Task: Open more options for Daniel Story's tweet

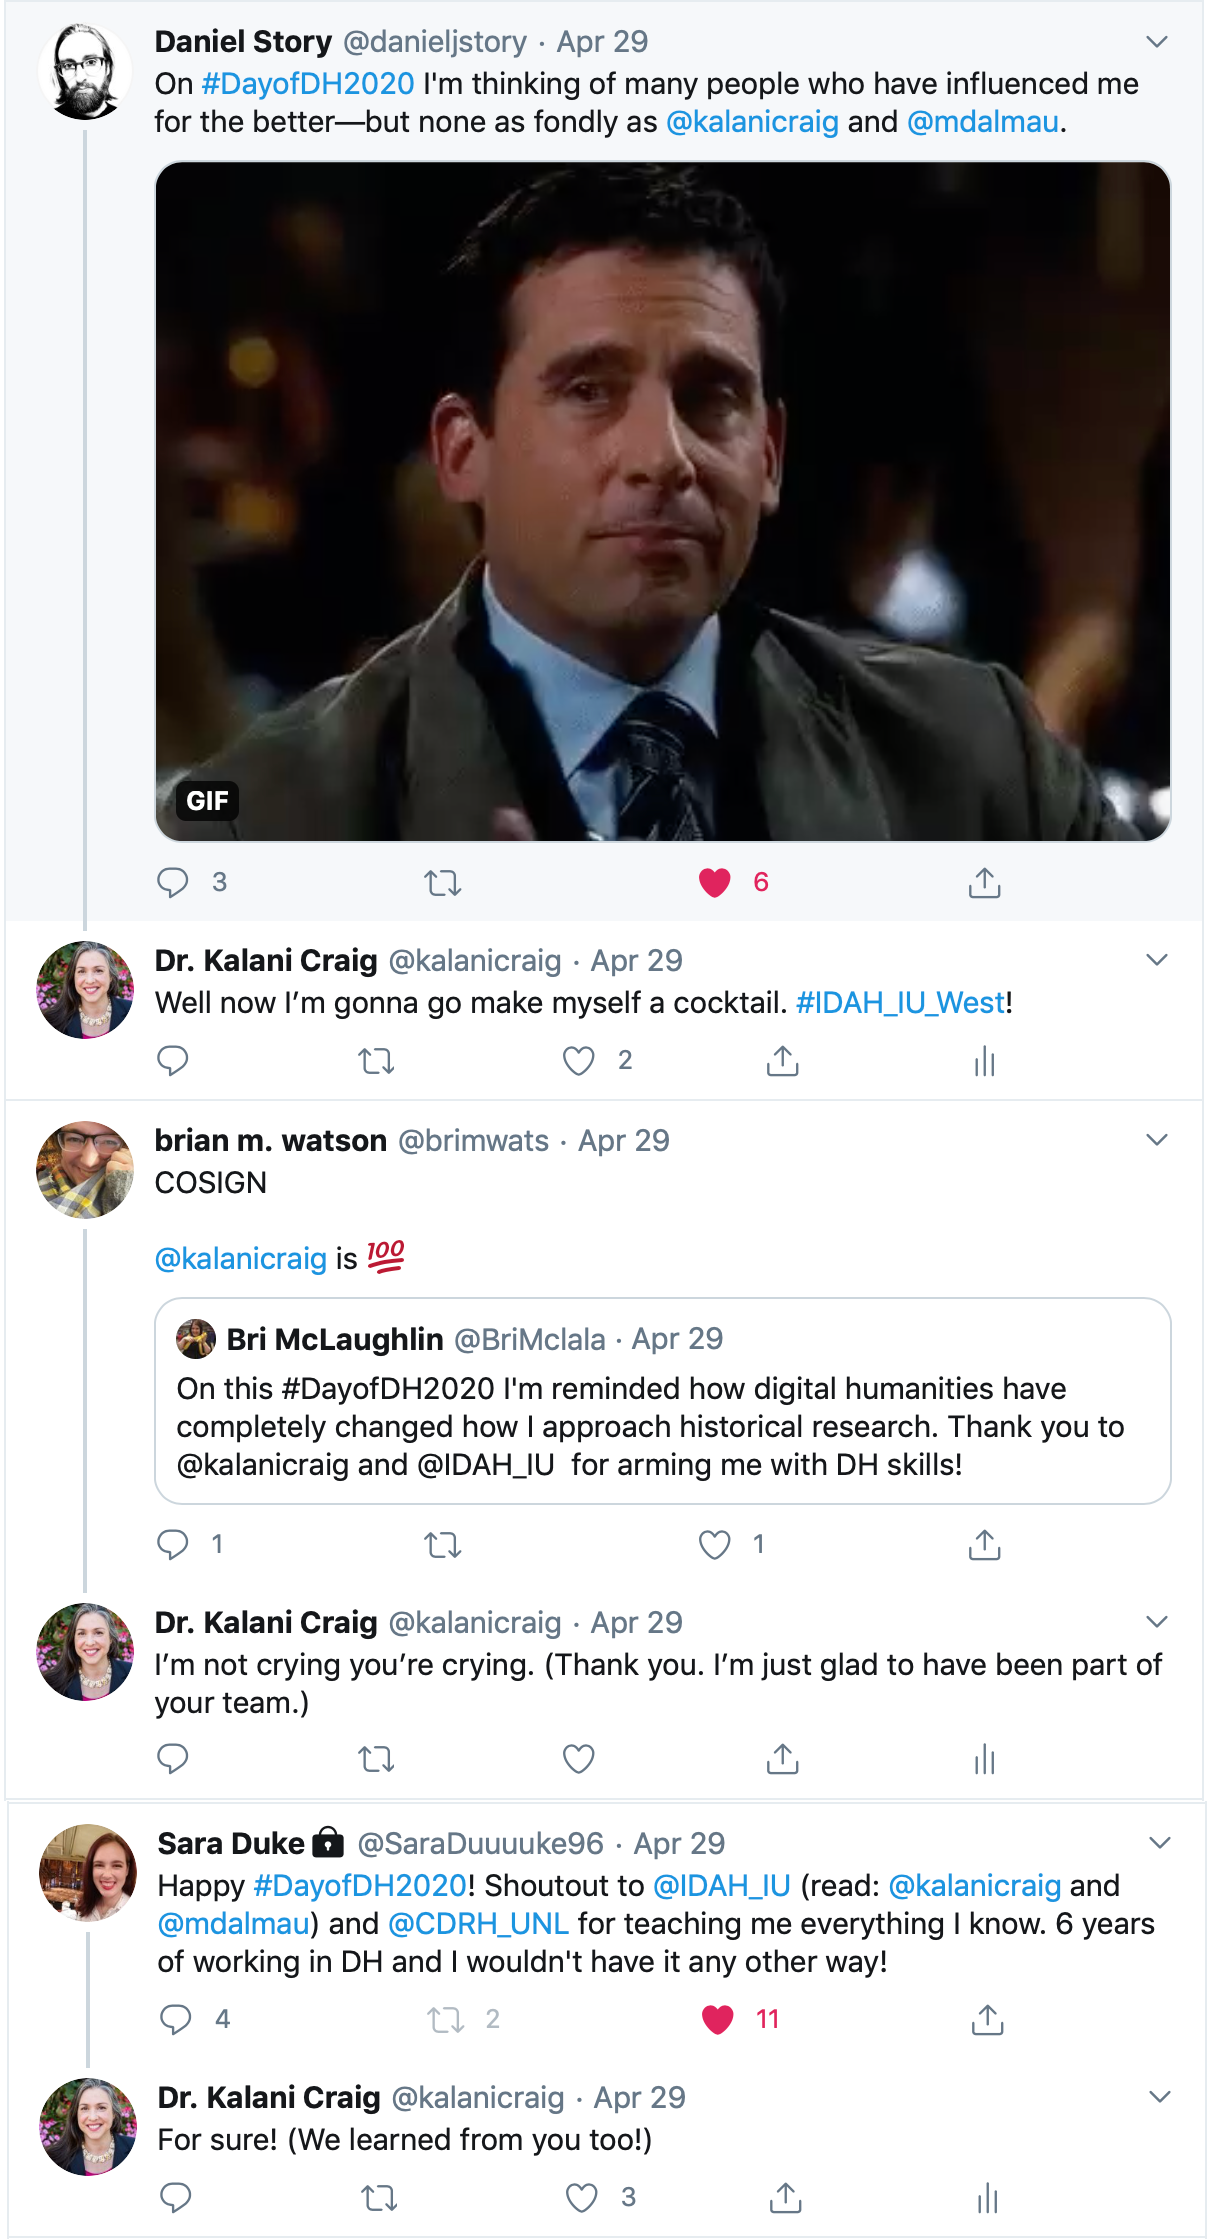Action: click(x=1157, y=41)
